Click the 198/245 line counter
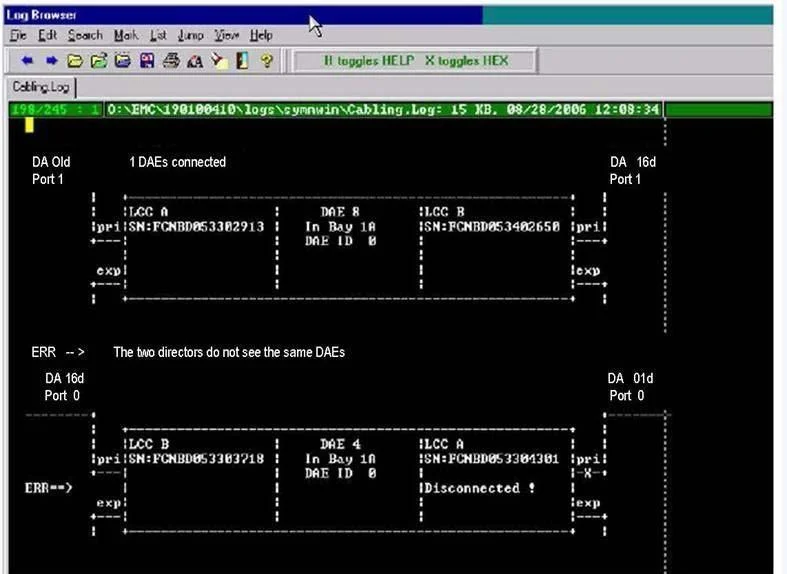787x574 pixels. [x=56, y=109]
